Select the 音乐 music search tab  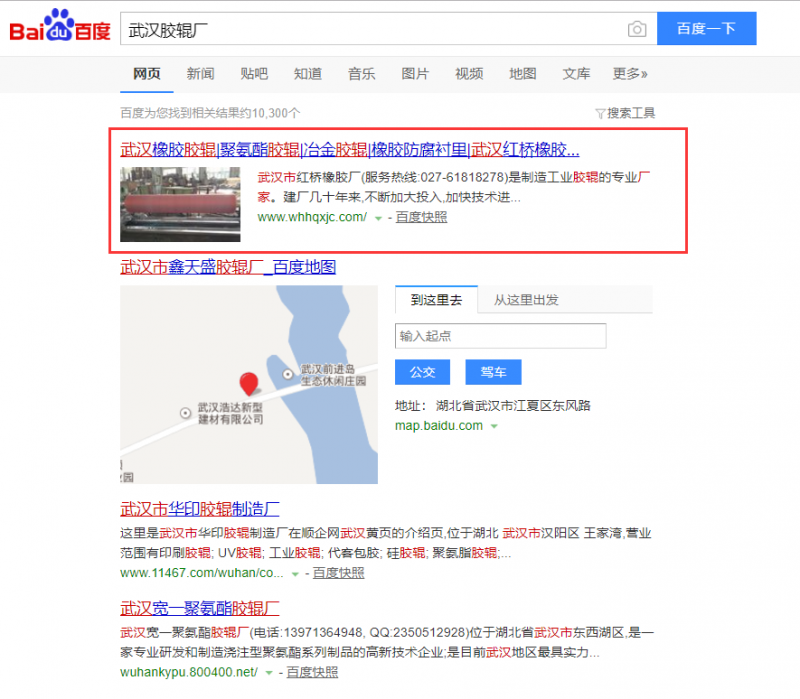[361, 74]
